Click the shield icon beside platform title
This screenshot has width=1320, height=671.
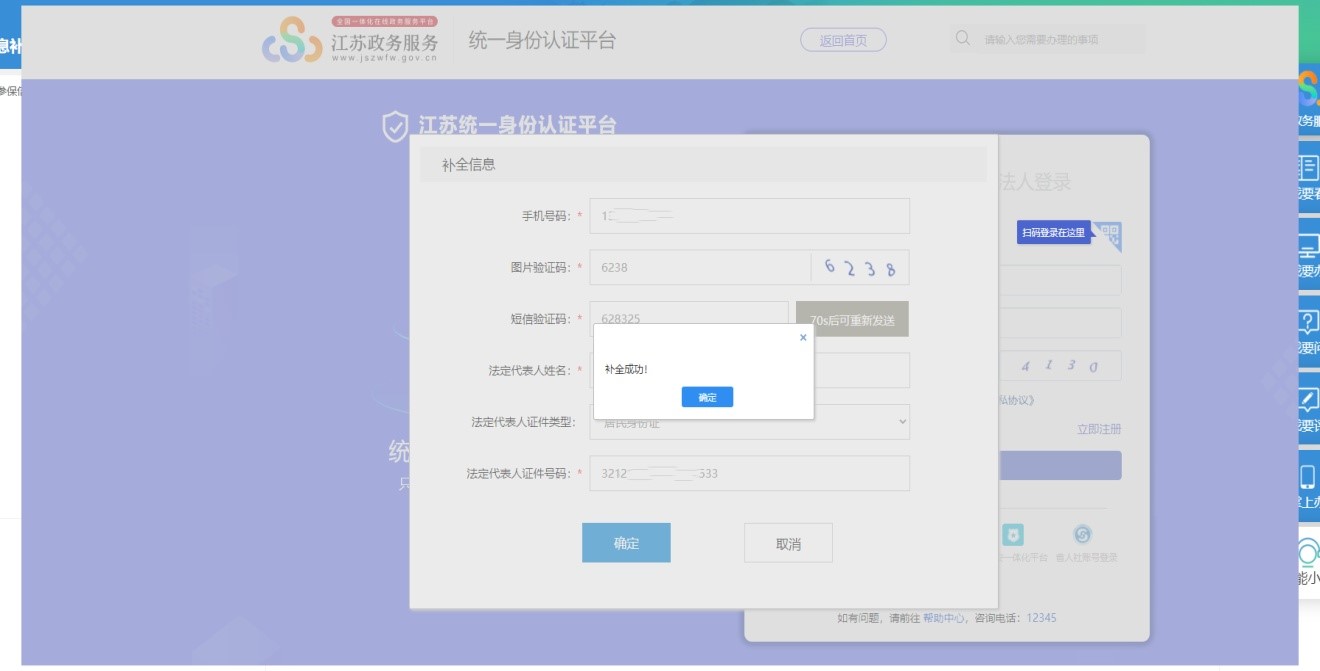tap(396, 126)
